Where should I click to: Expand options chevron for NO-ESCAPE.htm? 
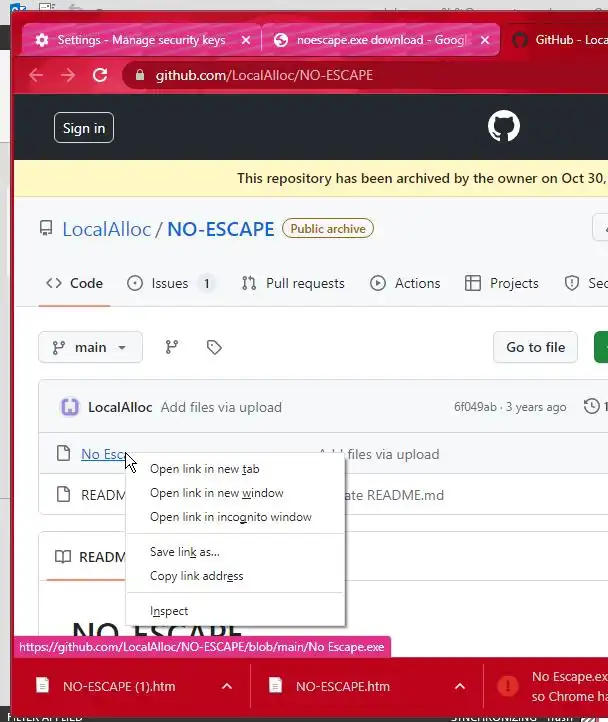460,686
